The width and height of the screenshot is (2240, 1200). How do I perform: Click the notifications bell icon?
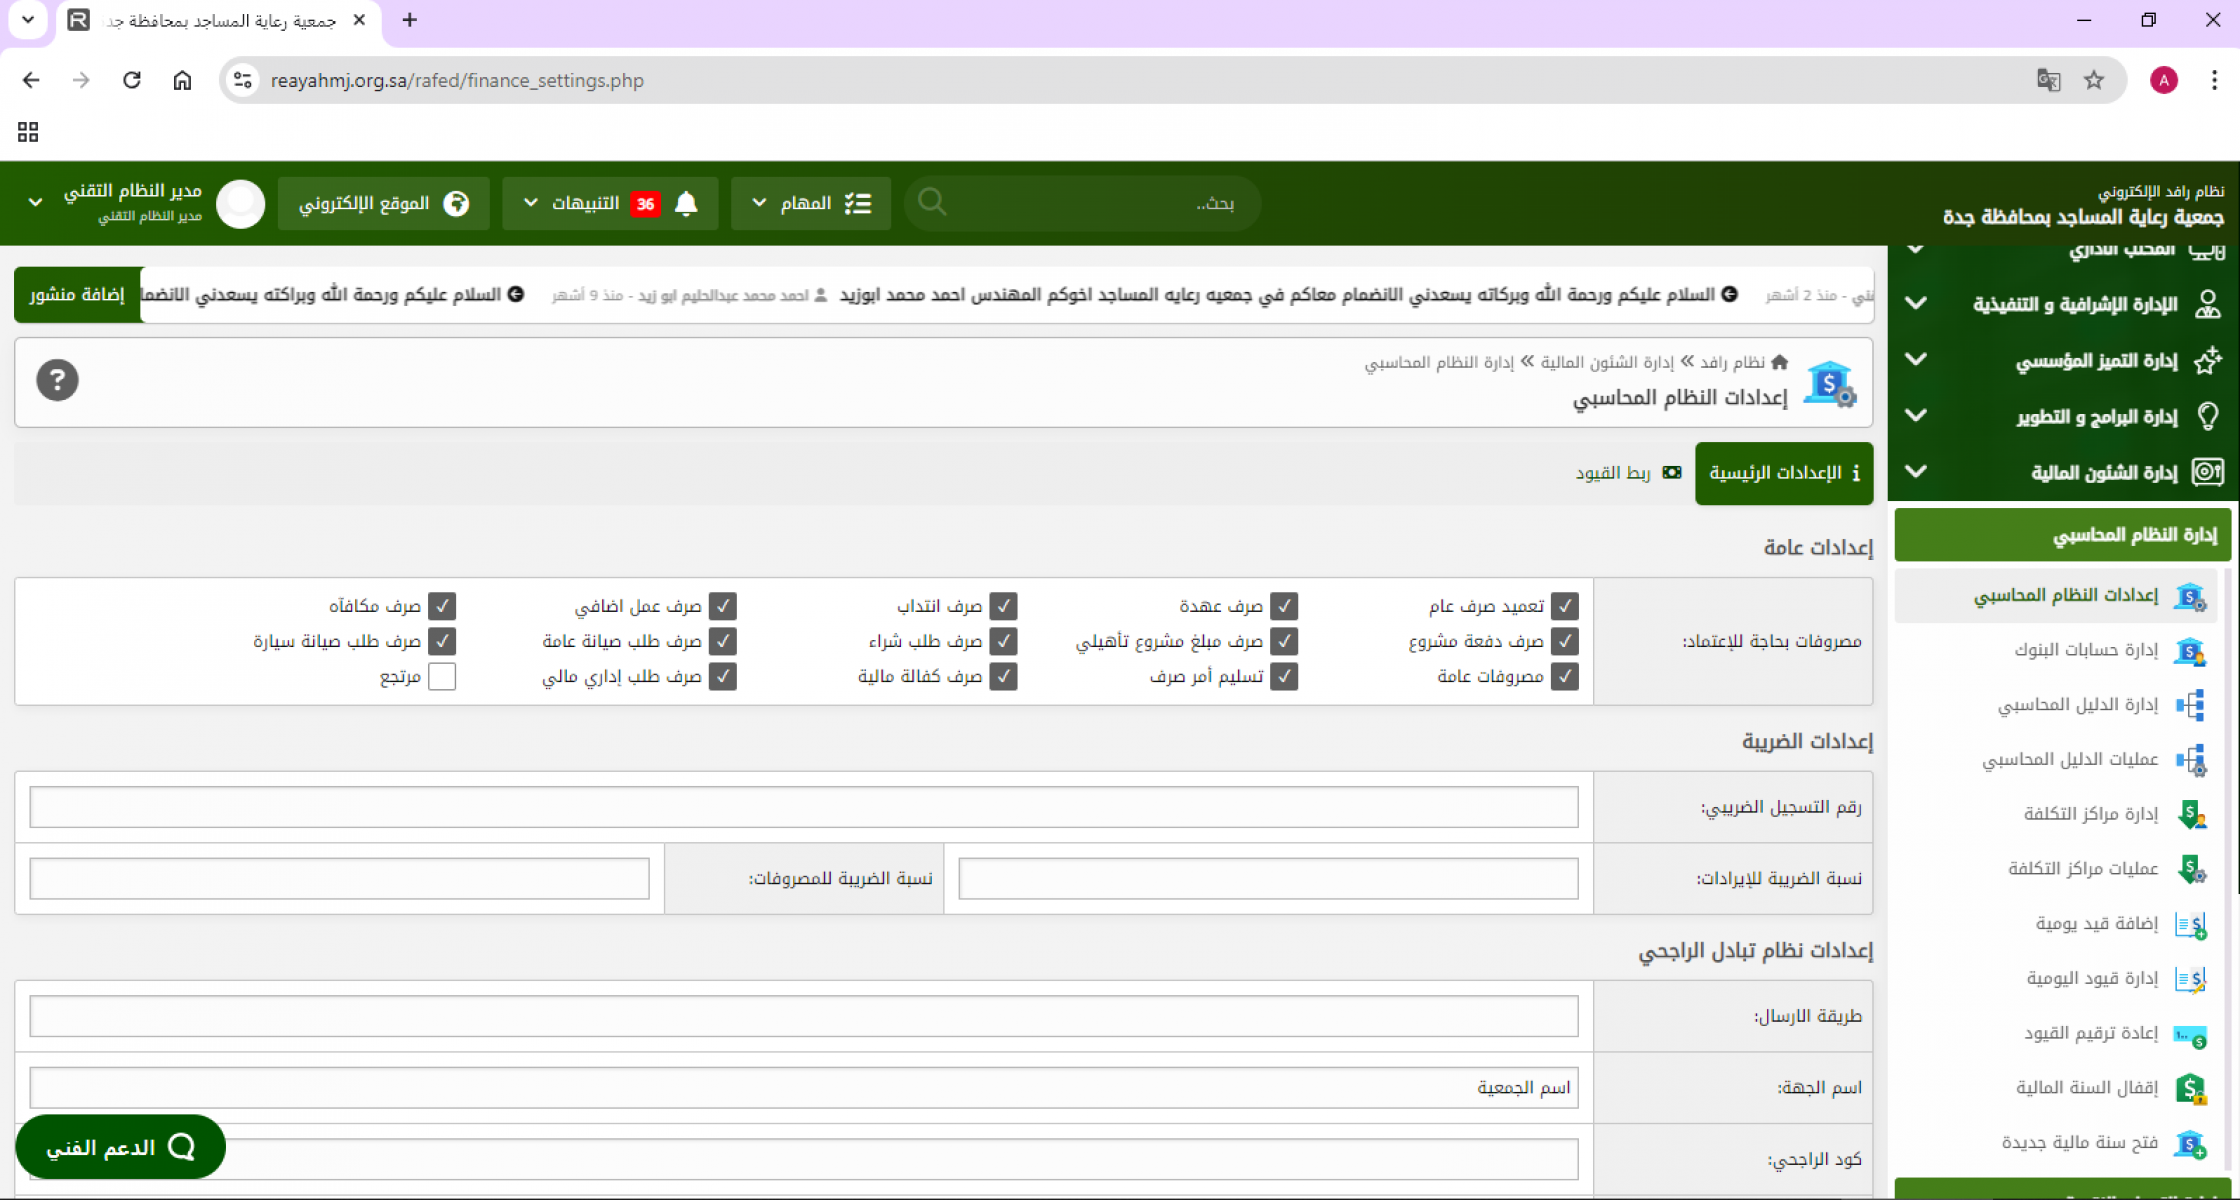(x=686, y=204)
